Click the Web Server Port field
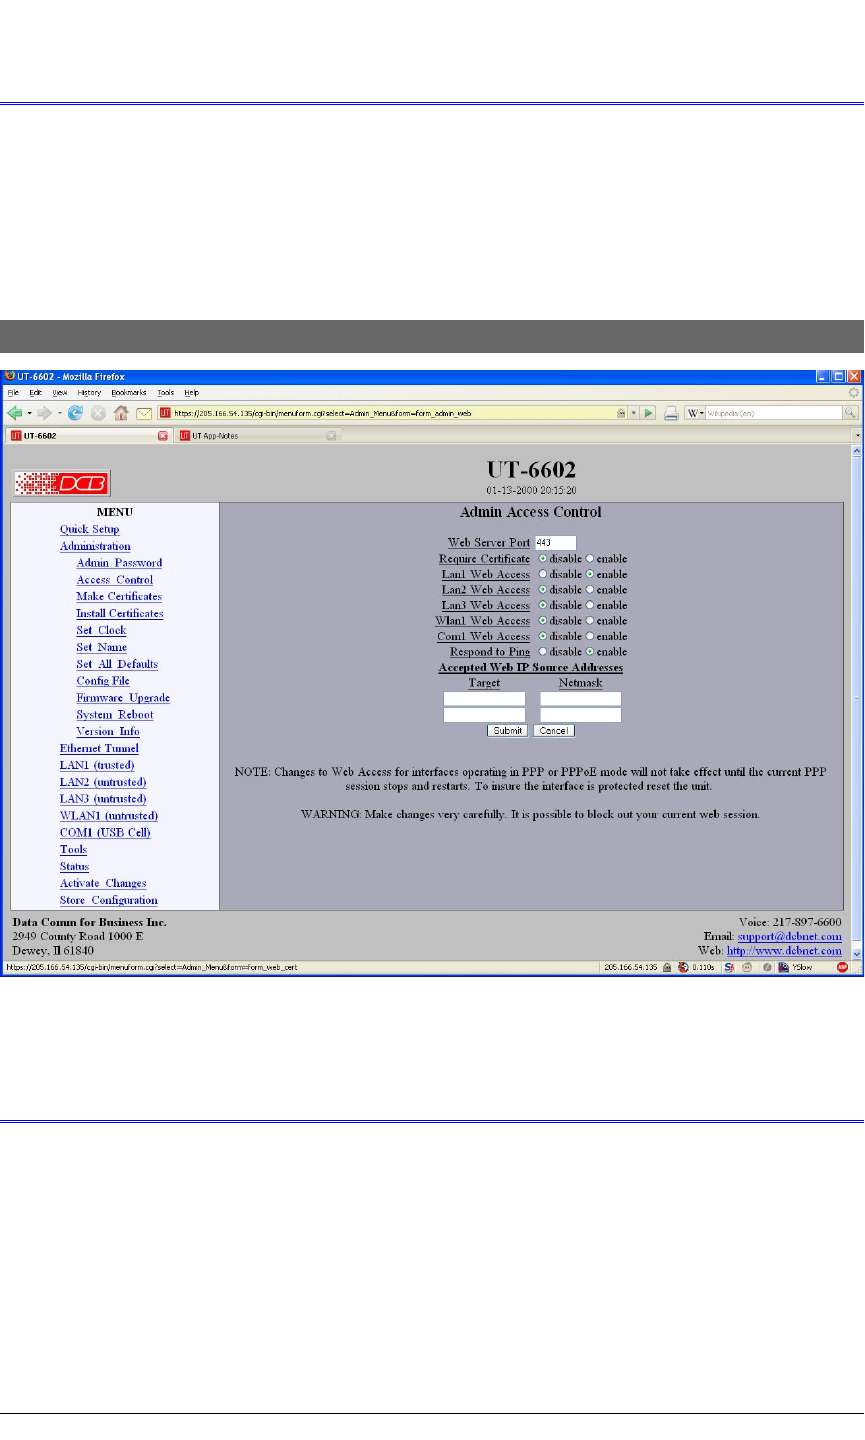The image size is (865, 1440). [555, 543]
